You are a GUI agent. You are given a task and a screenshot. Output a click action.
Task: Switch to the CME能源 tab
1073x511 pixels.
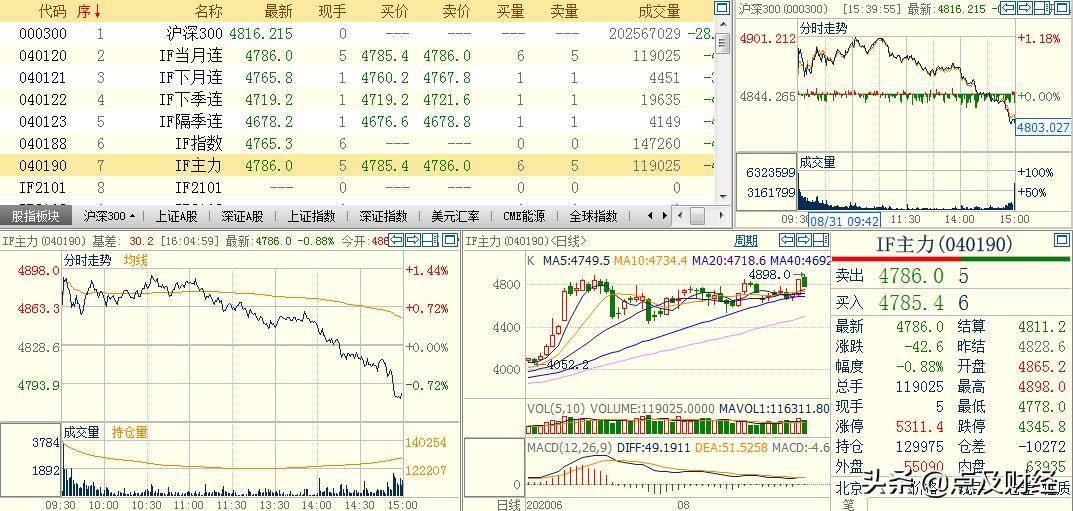(x=524, y=216)
